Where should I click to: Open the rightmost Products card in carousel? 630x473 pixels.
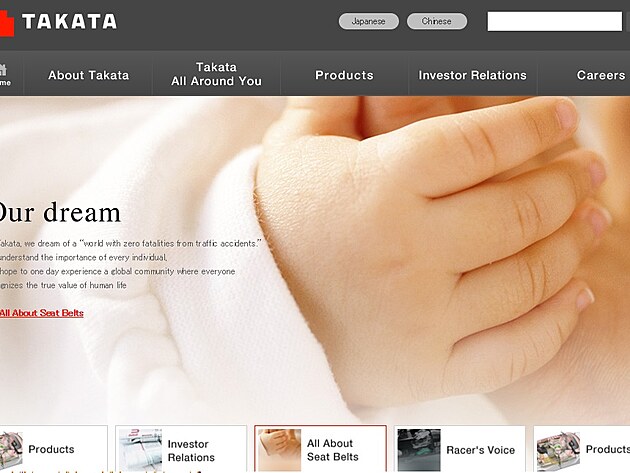606,449
